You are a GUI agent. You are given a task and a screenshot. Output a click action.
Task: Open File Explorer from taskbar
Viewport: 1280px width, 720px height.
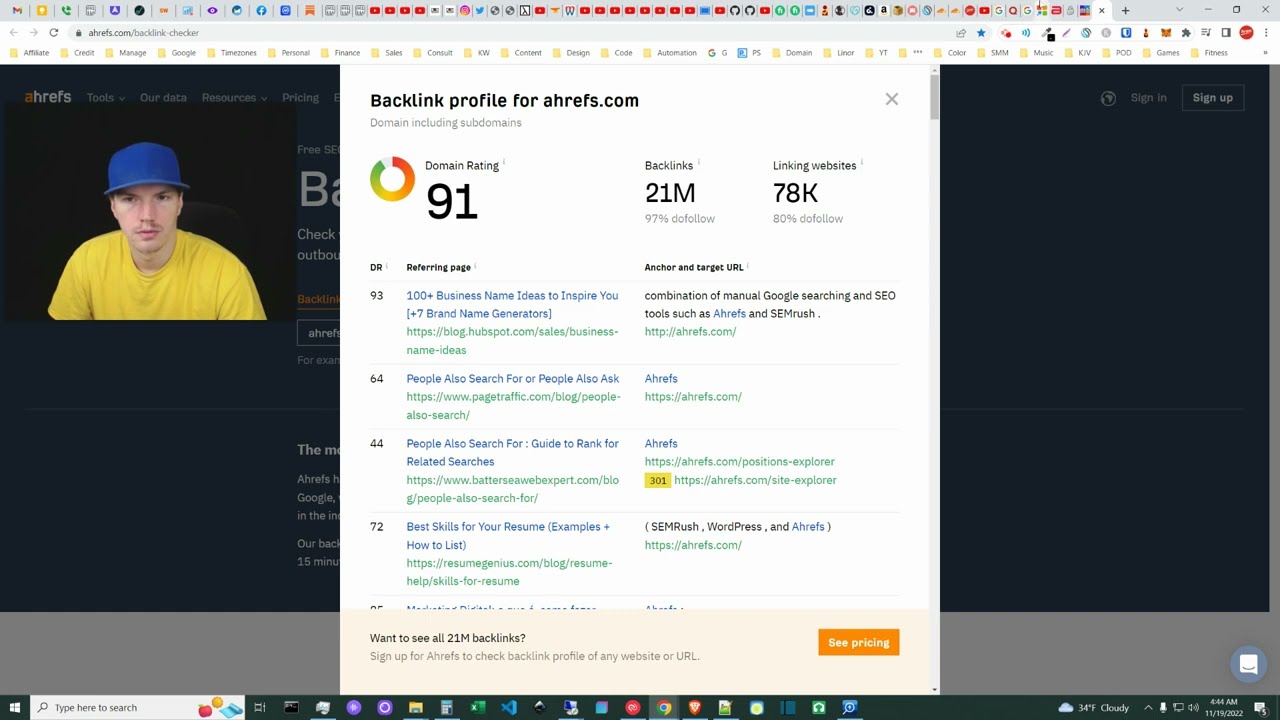coord(416,707)
